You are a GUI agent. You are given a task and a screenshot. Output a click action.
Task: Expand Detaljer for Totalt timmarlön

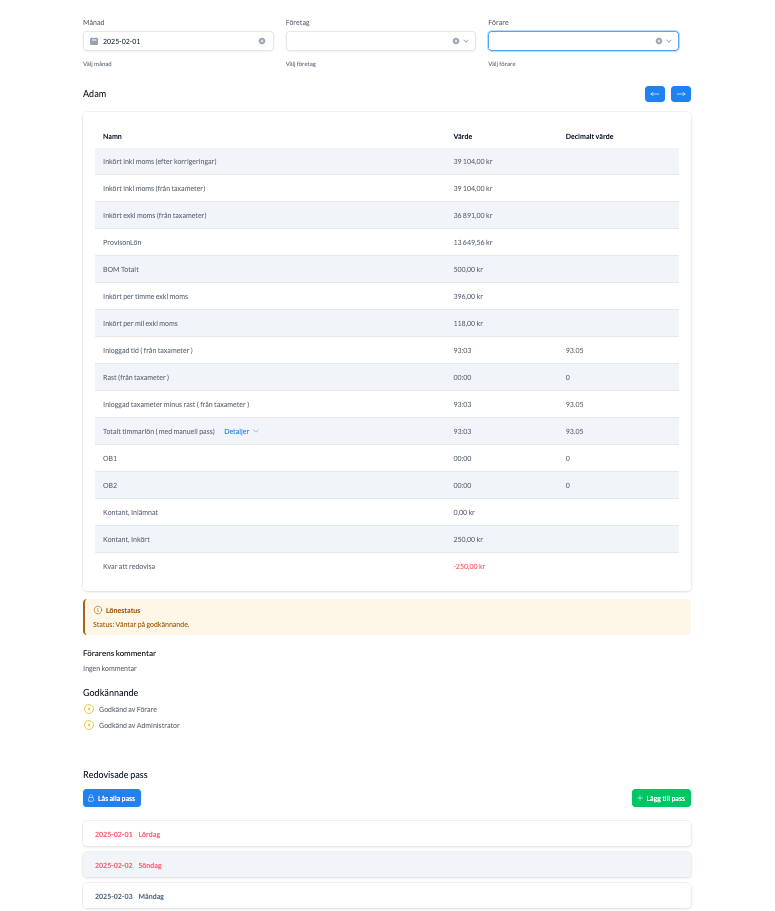[x=241, y=431]
